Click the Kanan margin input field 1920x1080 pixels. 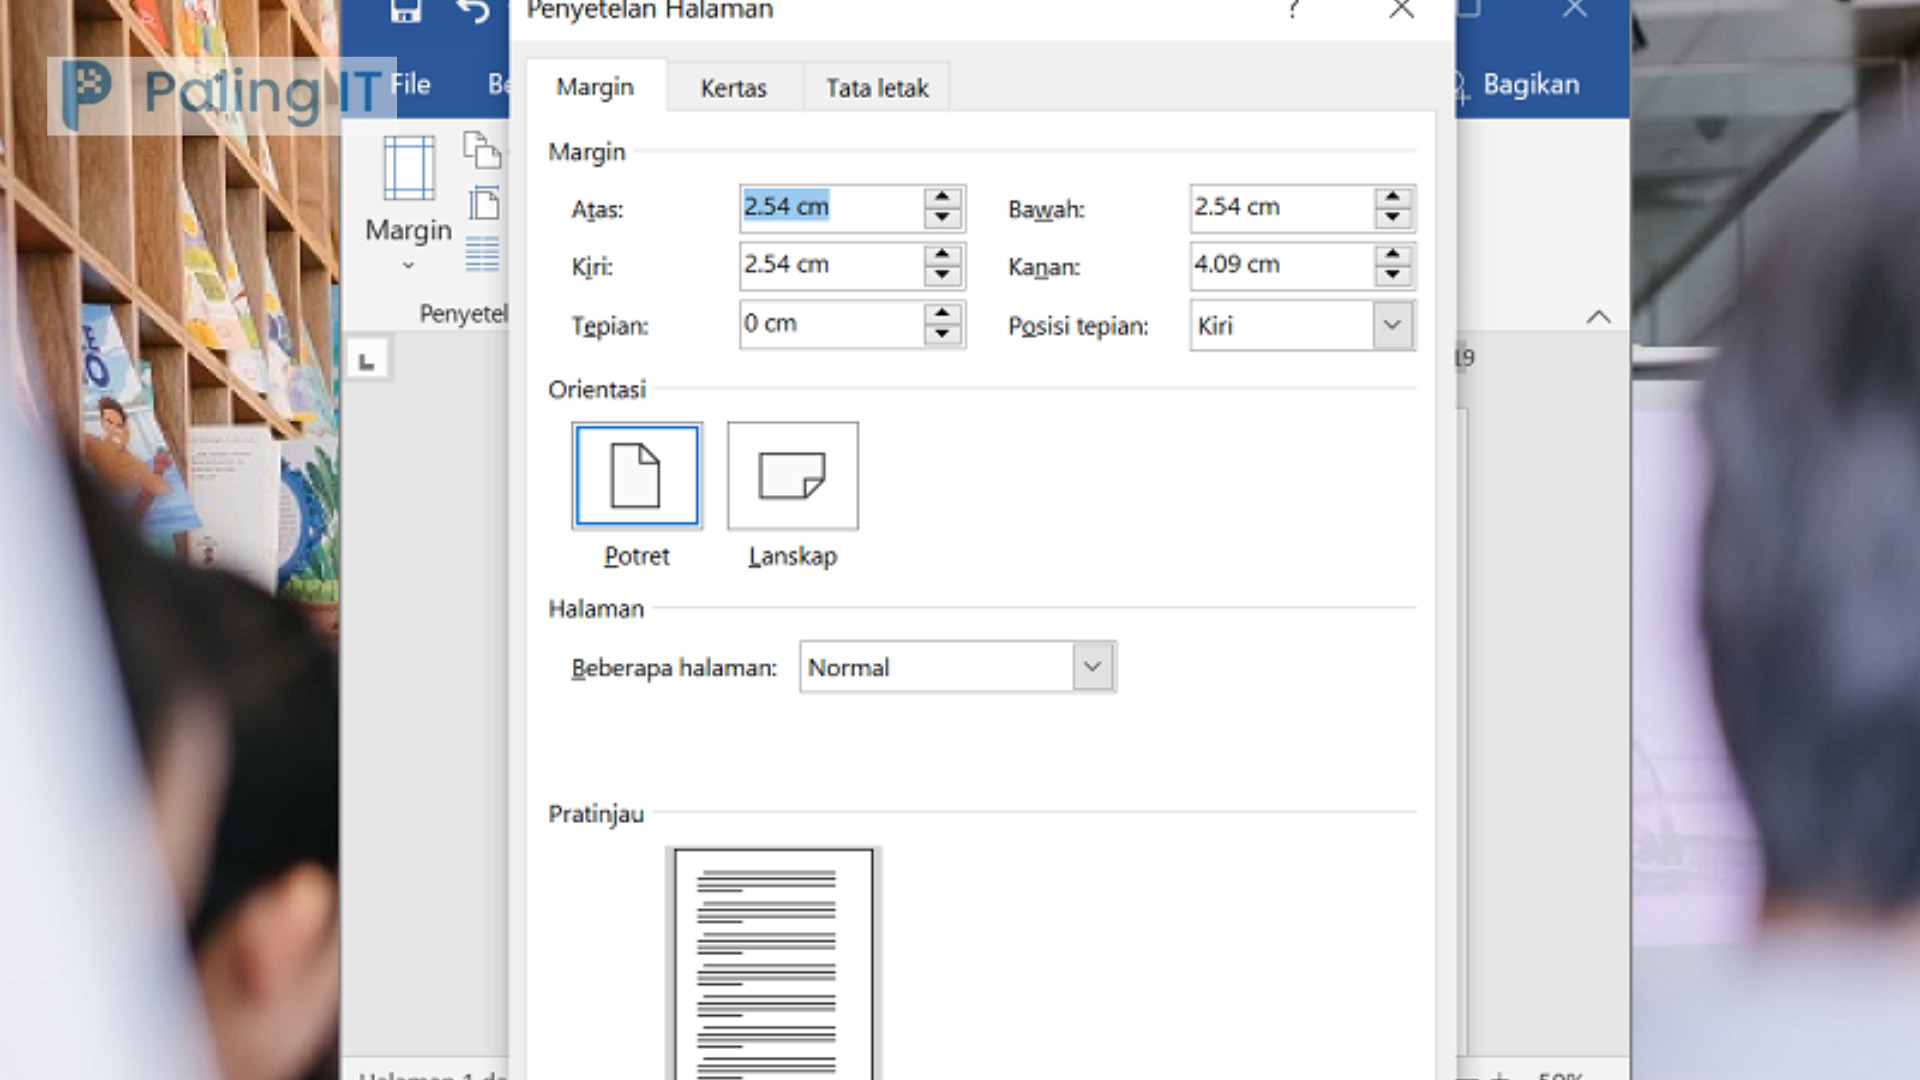pos(1281,266)
